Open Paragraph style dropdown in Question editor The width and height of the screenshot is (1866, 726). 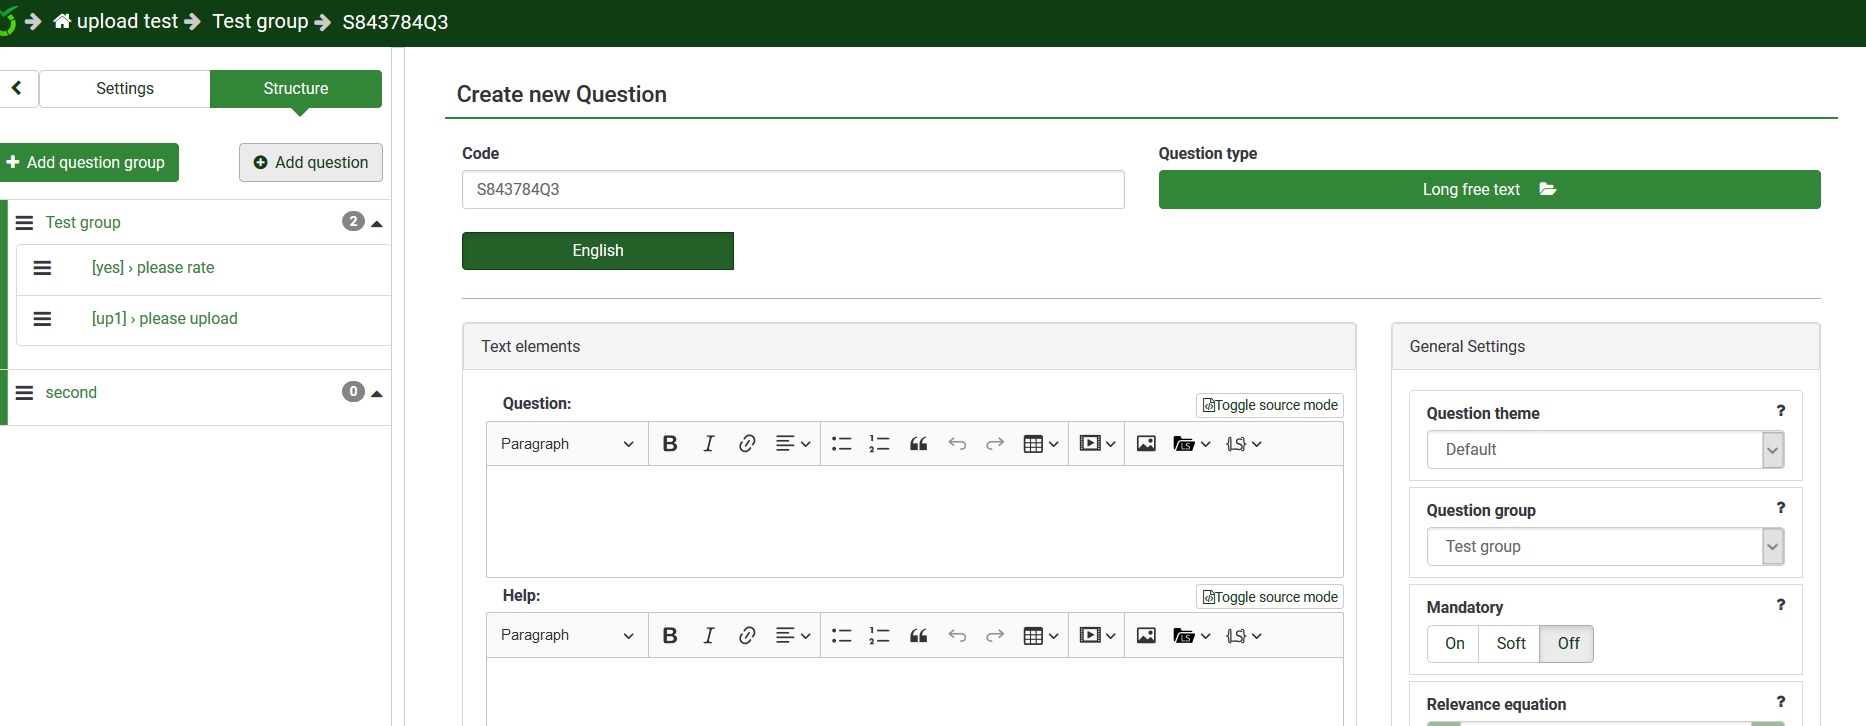(x=566, y=444)
